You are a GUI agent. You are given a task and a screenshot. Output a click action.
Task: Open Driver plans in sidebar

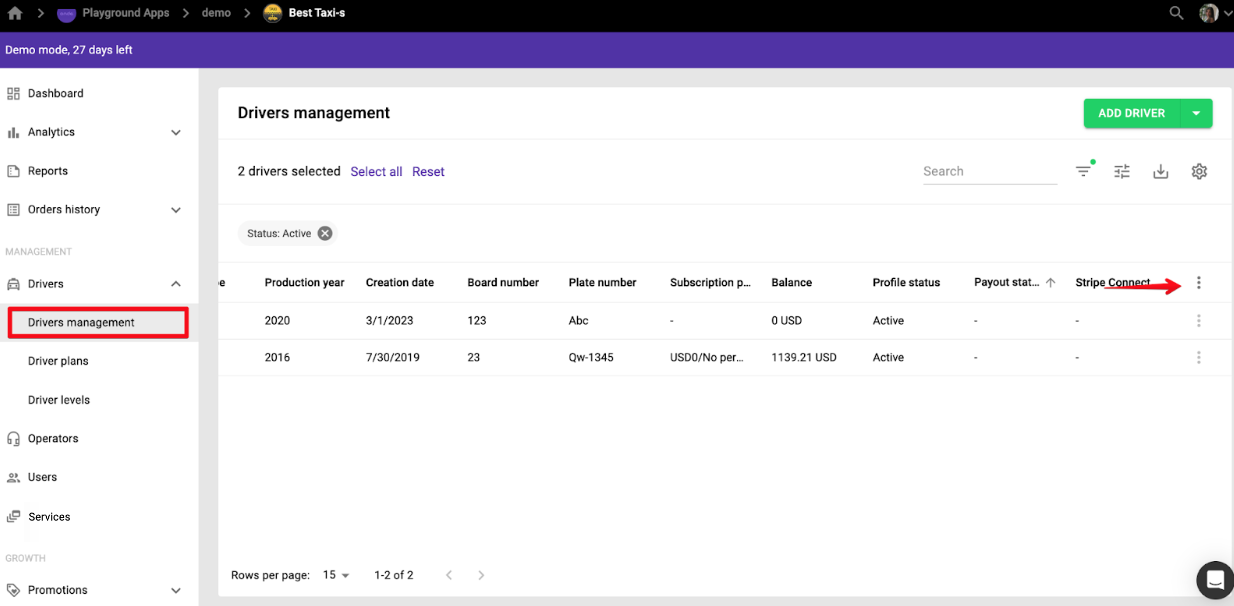point(58,361)
